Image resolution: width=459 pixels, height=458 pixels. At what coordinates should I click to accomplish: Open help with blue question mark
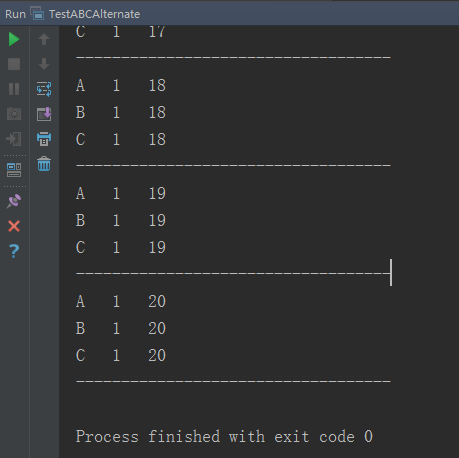click(14, 251)
